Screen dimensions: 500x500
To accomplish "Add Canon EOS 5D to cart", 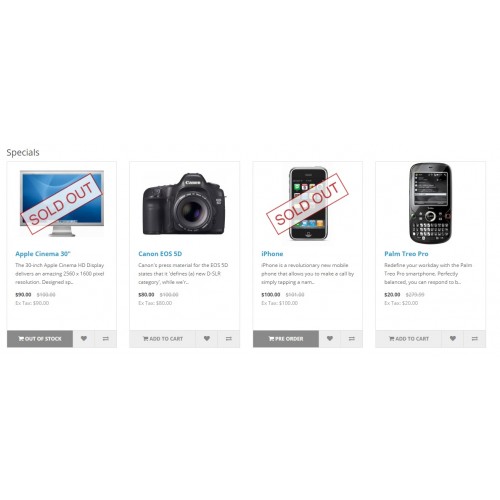I will [163, 339].
